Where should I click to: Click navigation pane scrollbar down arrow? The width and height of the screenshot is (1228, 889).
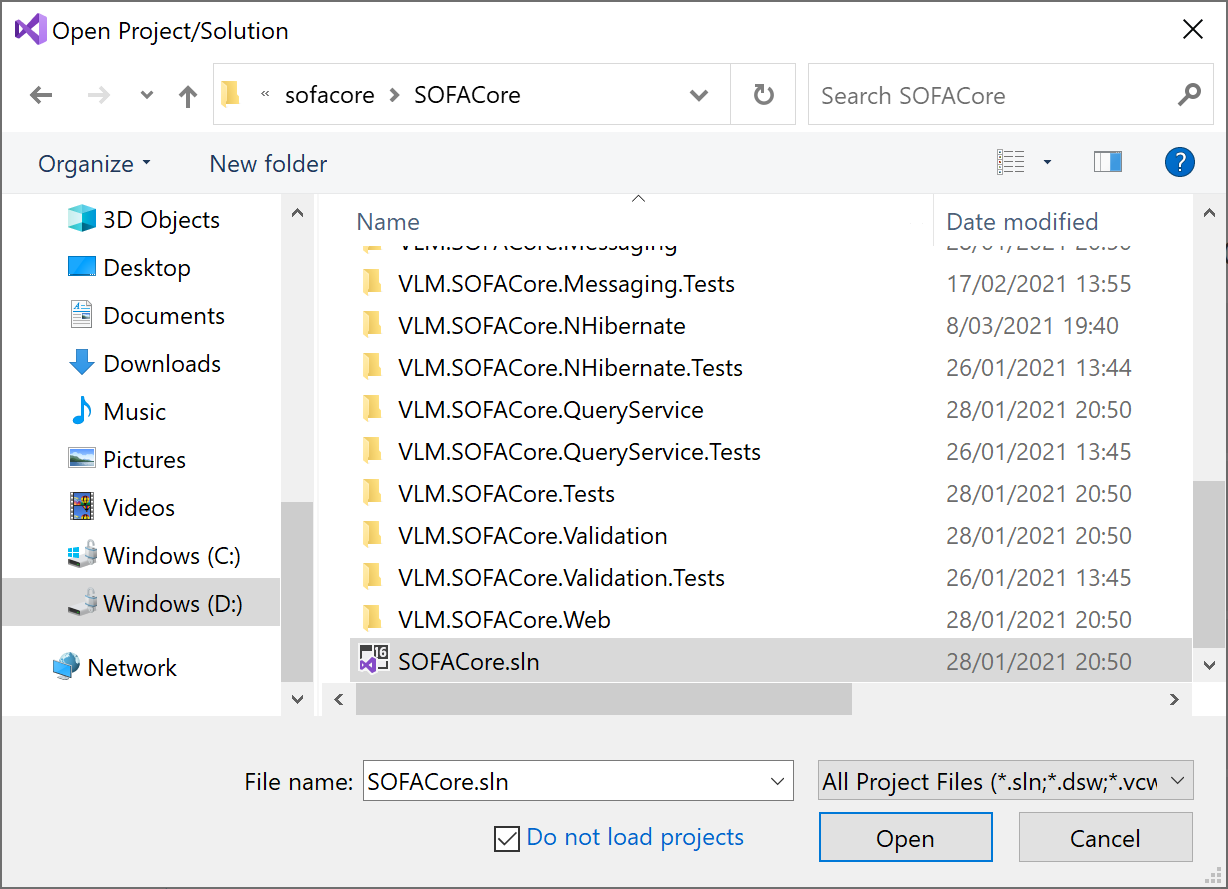coord(297,699)
